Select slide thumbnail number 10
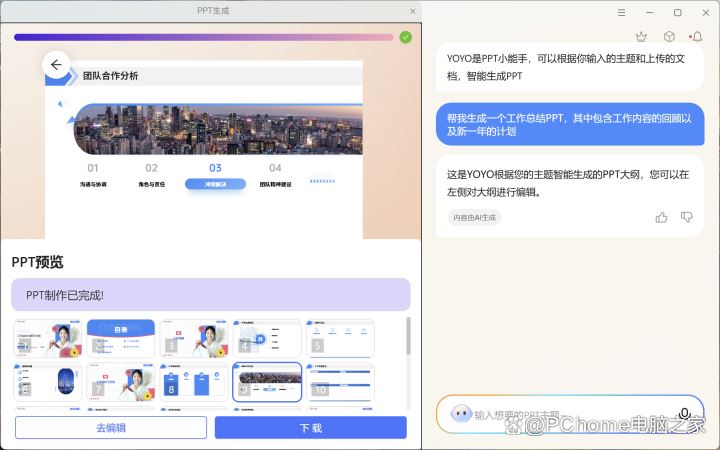The width and height of the screenshot is (720, 450). 340,381
